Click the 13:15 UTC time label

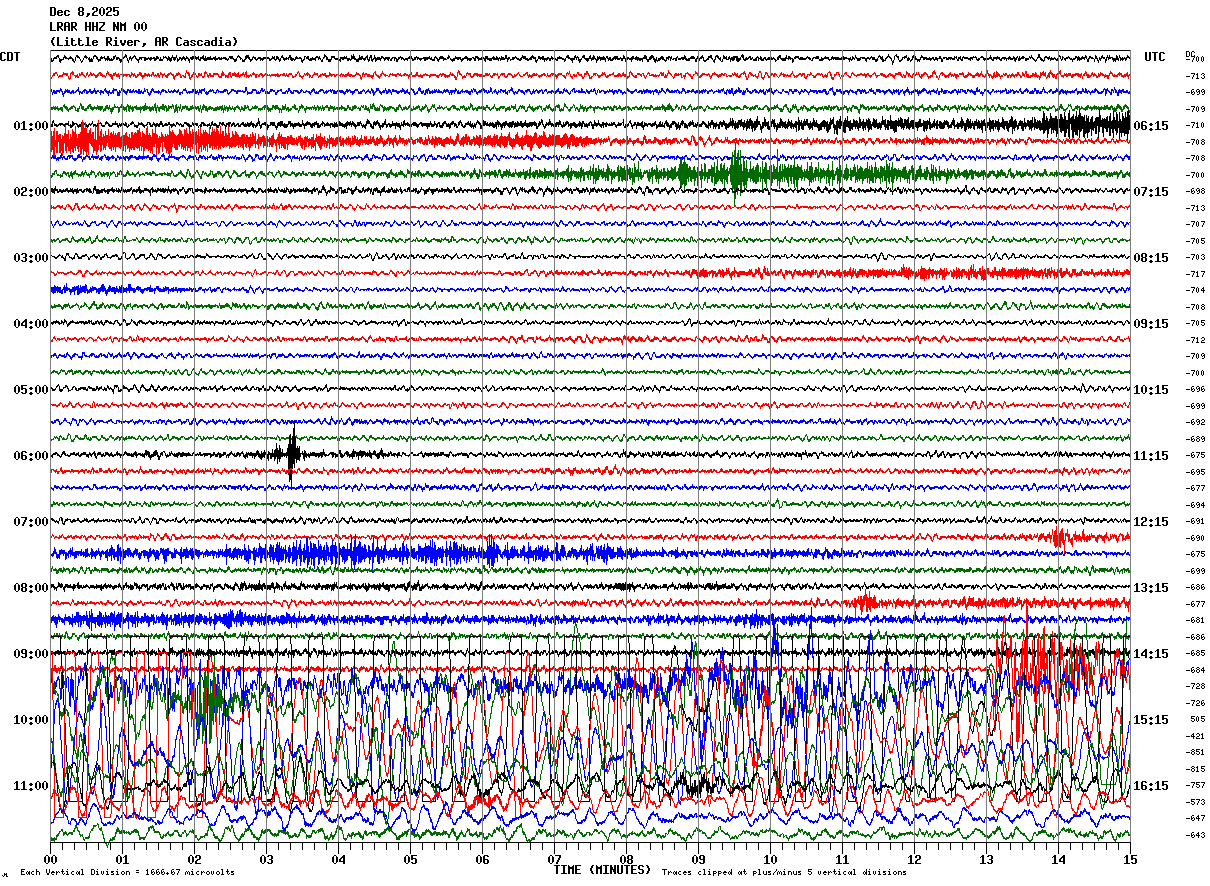pyautogui.click(x=1151, y=588)
